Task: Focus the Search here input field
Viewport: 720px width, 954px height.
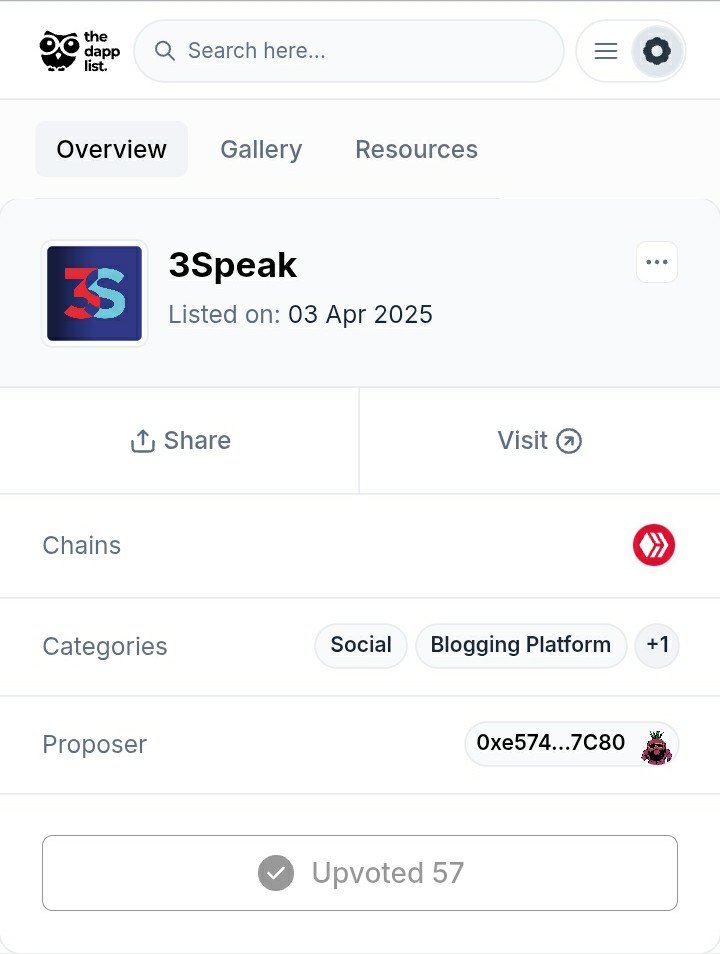Action: (x=349, y=51)
